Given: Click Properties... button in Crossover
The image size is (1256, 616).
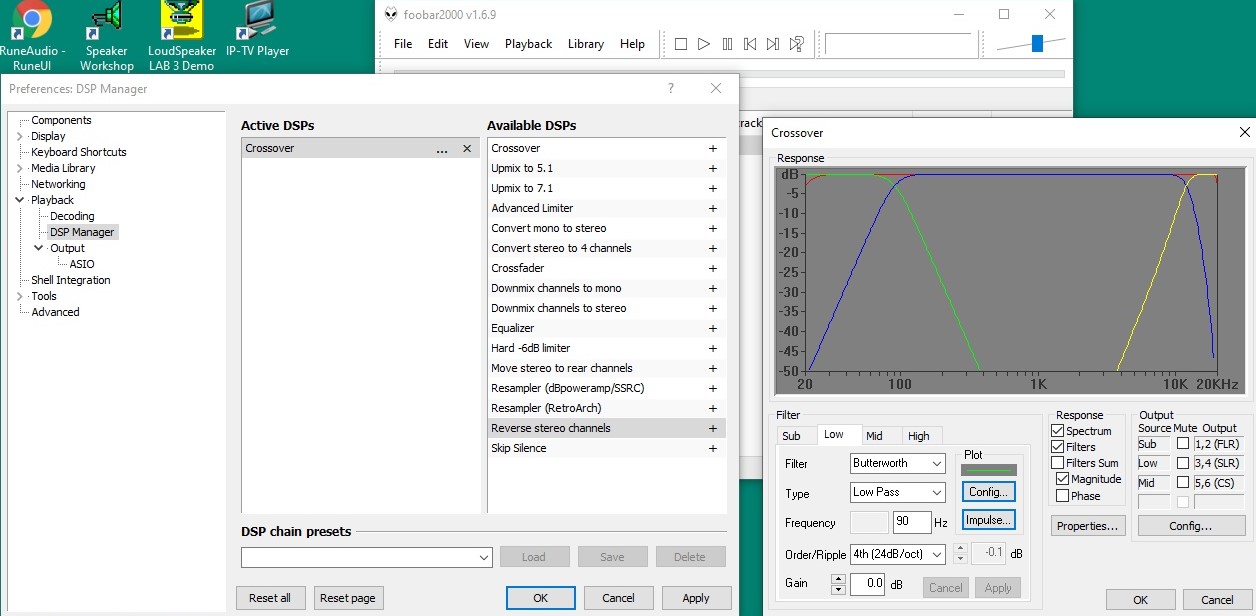Looking at the screenshot, I should coord(1088,525).
